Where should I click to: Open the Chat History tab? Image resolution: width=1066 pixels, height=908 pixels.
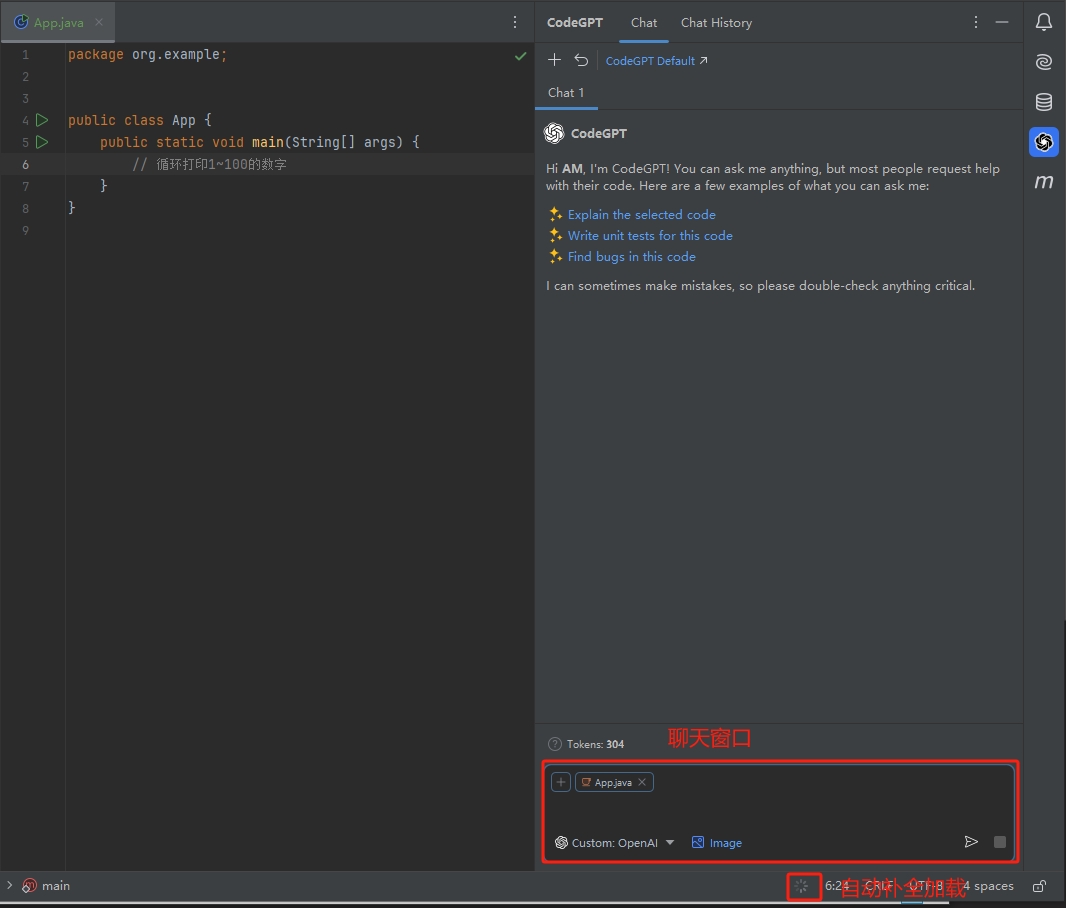coord(716,22)
